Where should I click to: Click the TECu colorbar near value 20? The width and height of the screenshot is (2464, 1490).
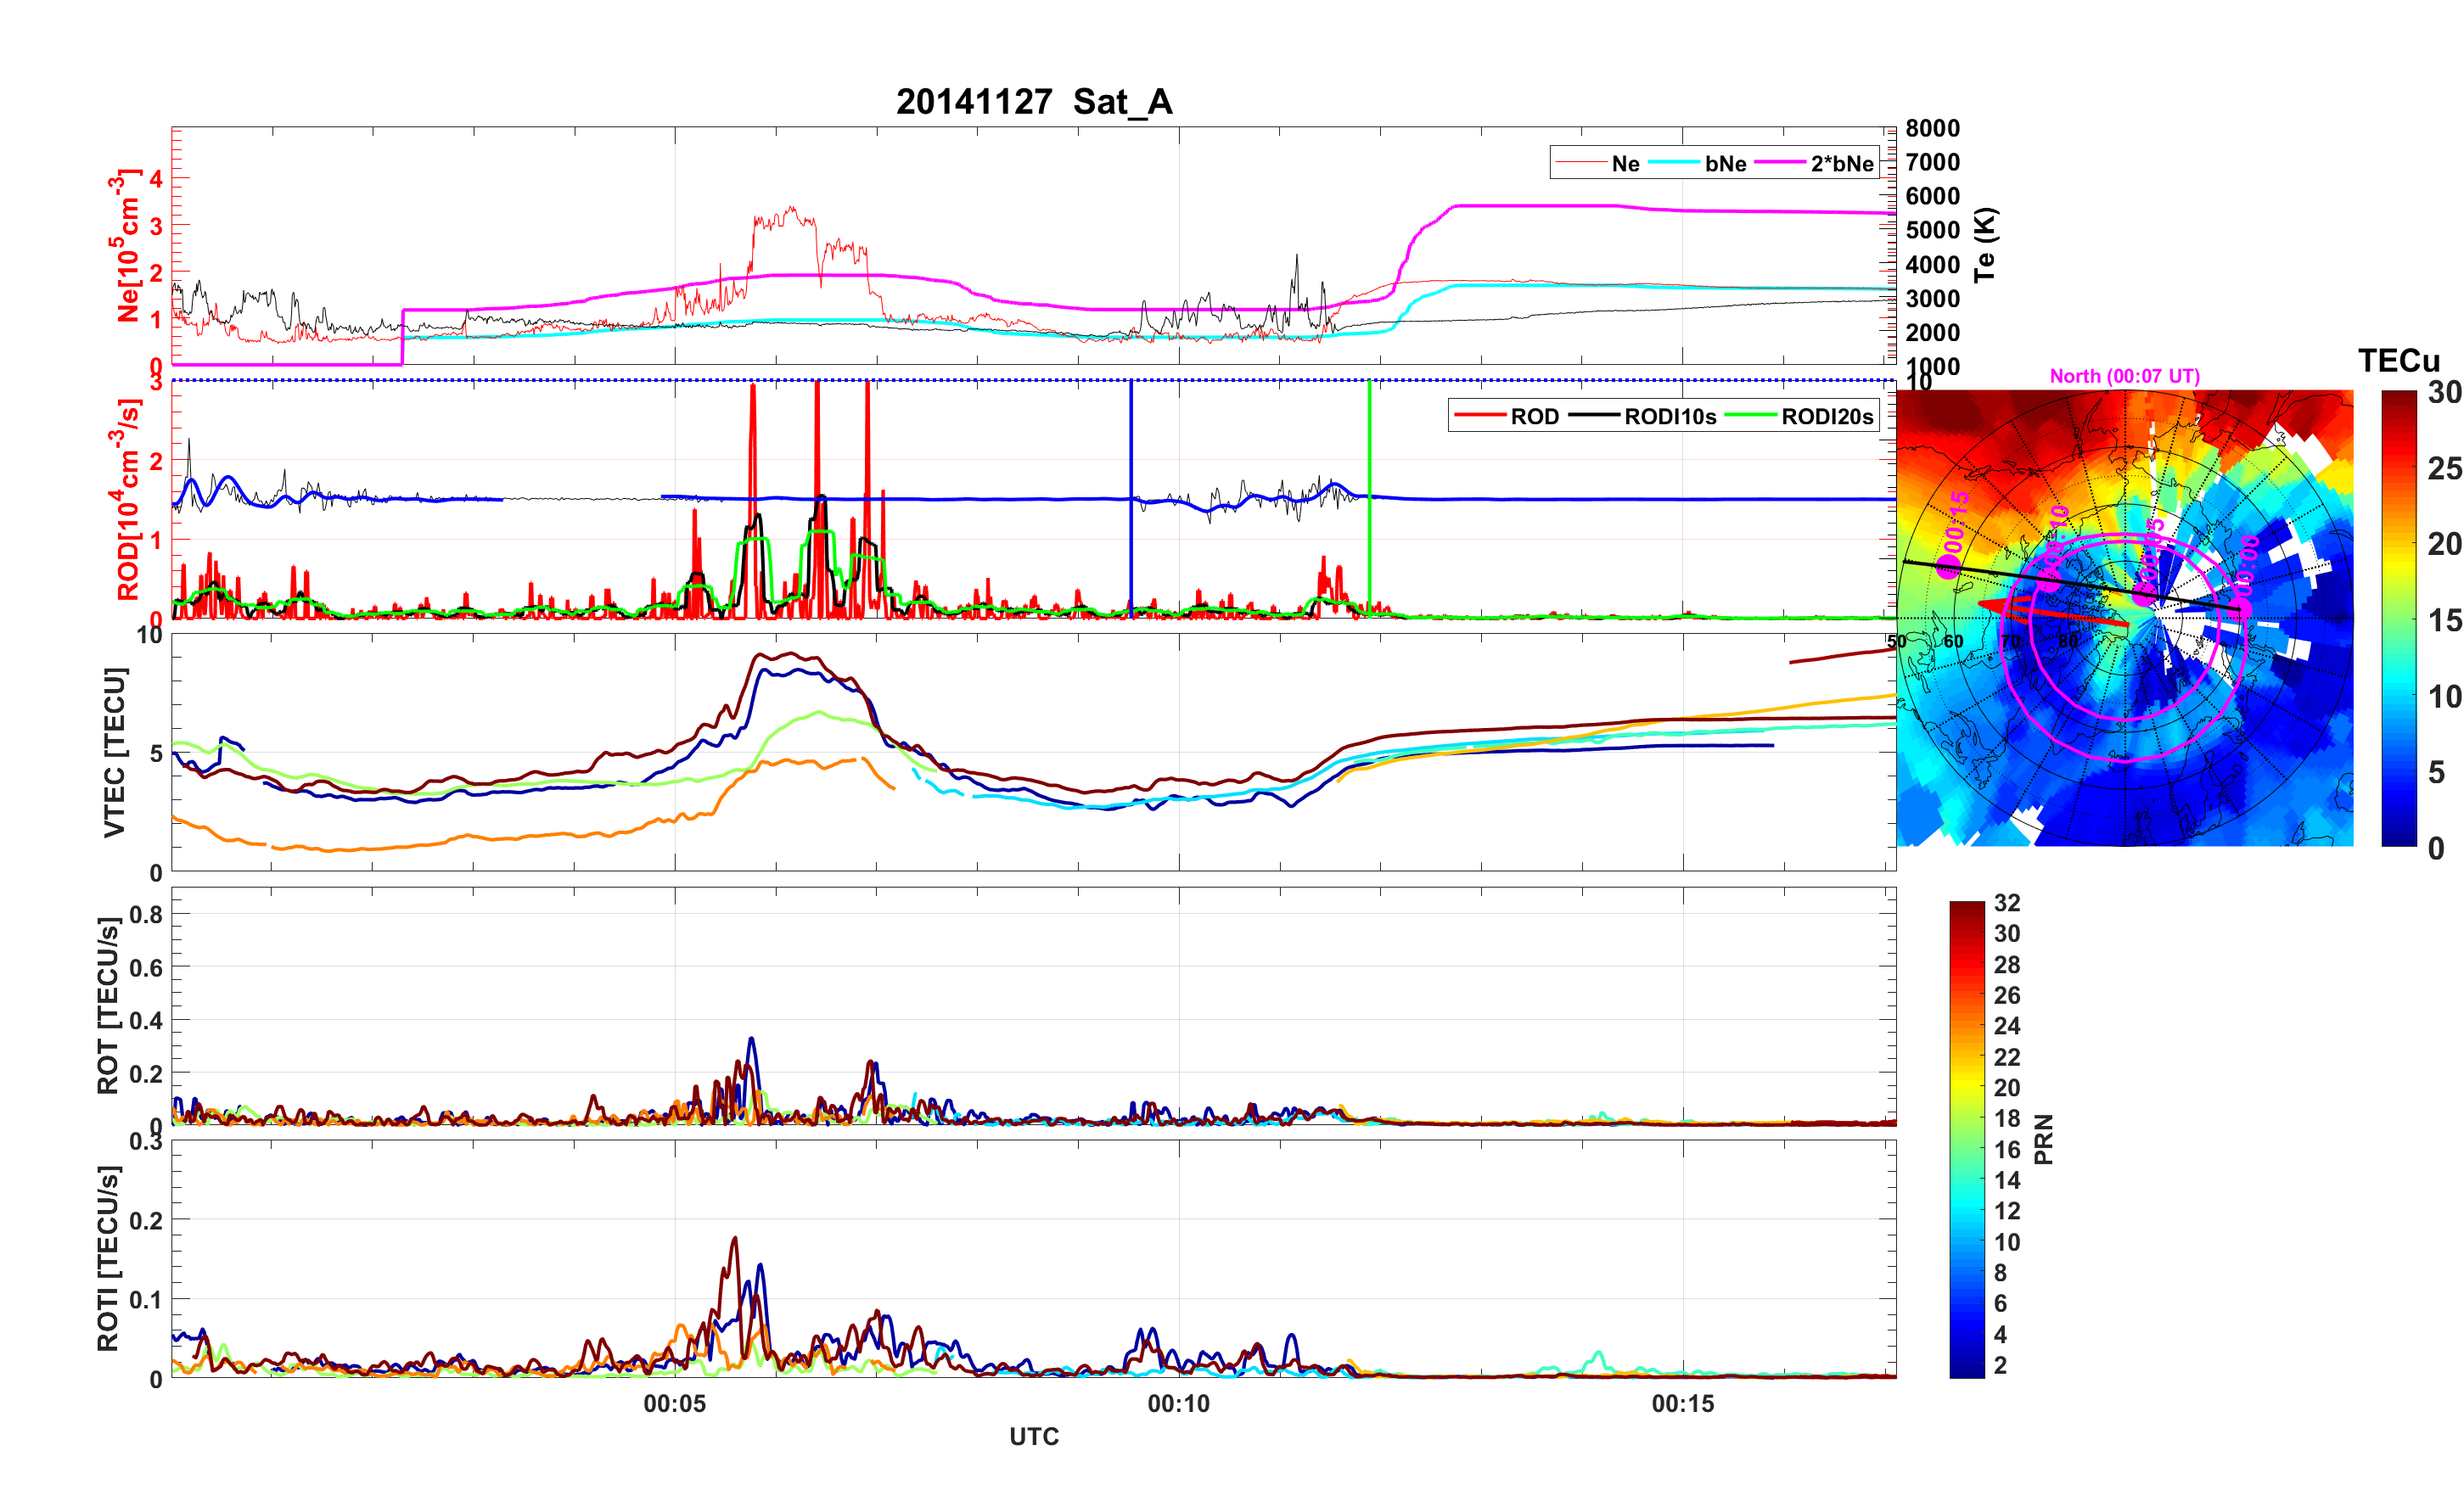(x=2398, y=544)
